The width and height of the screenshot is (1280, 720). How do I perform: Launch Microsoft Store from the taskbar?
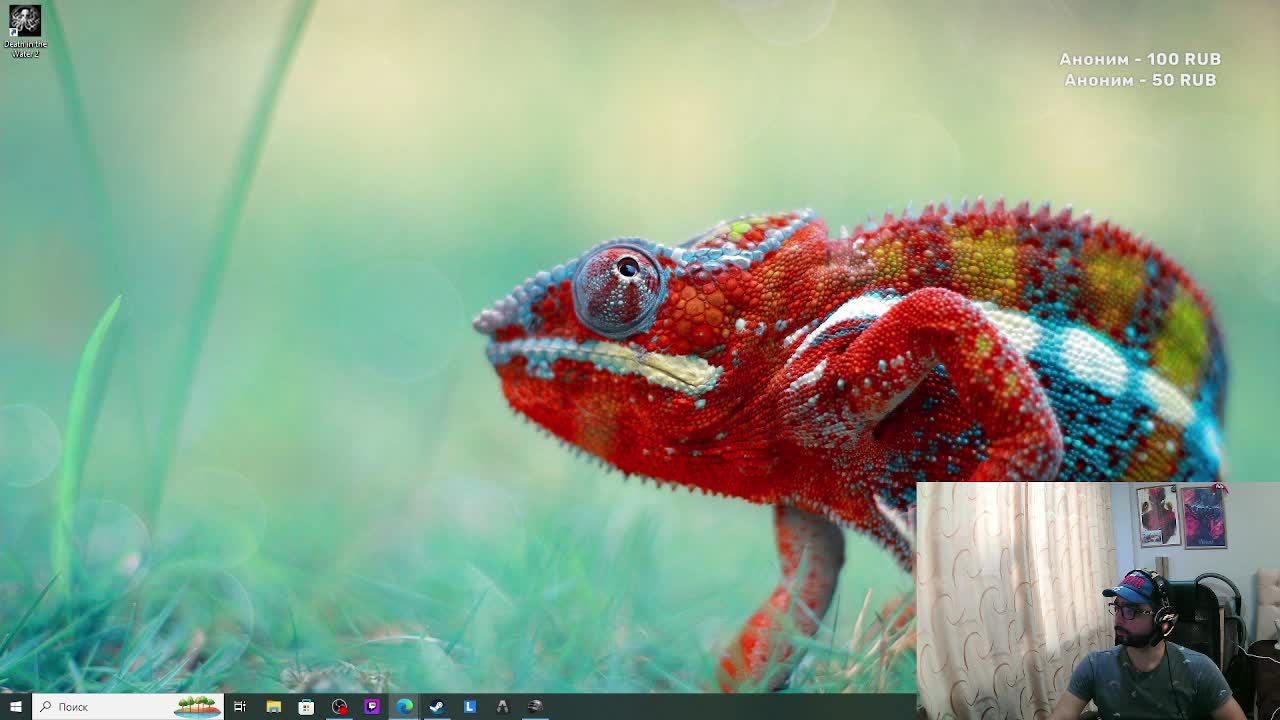(306, 706)
